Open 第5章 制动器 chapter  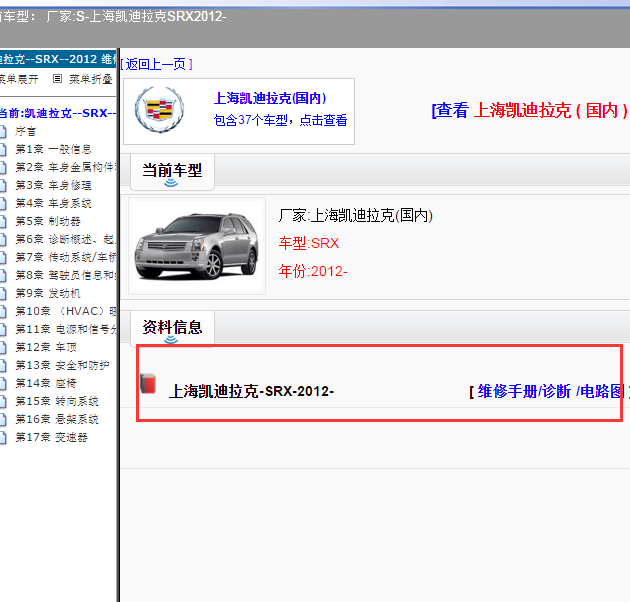pyautogui.click(x=48, y=221)
